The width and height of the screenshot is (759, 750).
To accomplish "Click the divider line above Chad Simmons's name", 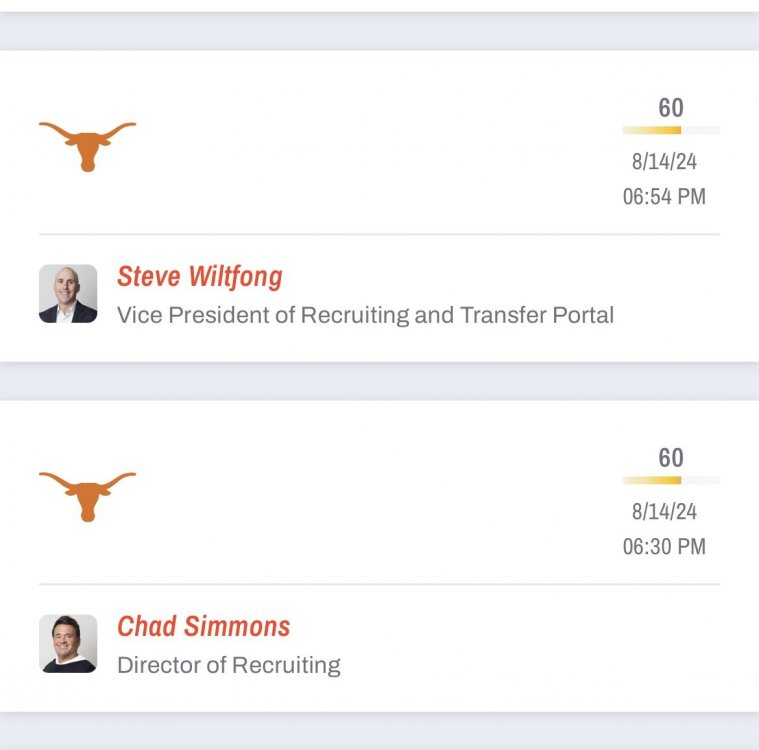I will click(379, 584).
